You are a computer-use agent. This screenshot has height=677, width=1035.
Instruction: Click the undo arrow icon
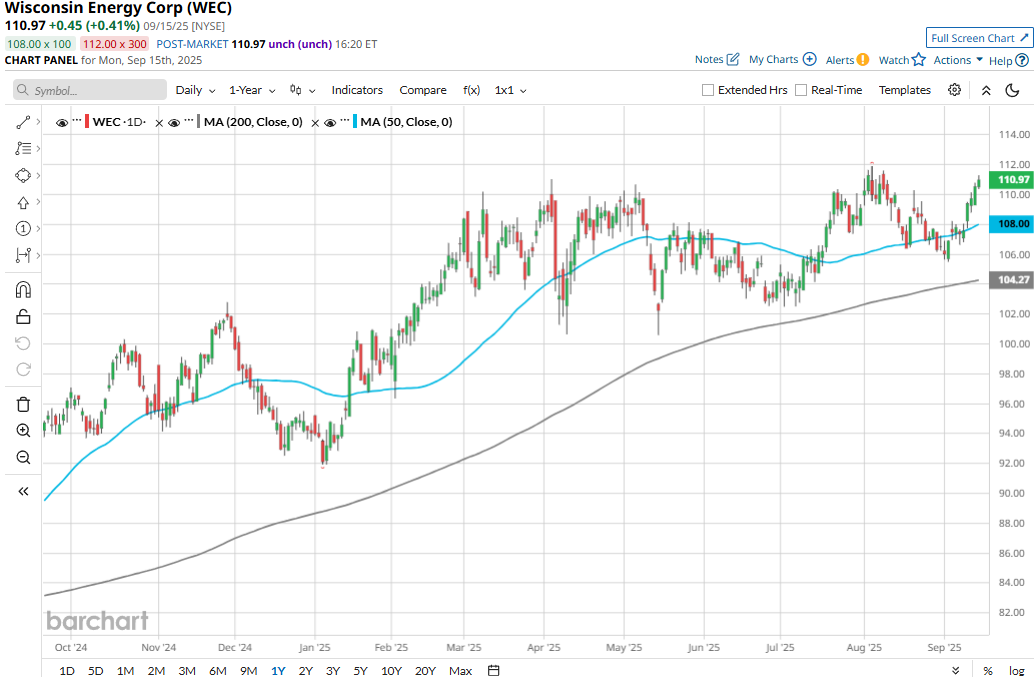(23, 343)
